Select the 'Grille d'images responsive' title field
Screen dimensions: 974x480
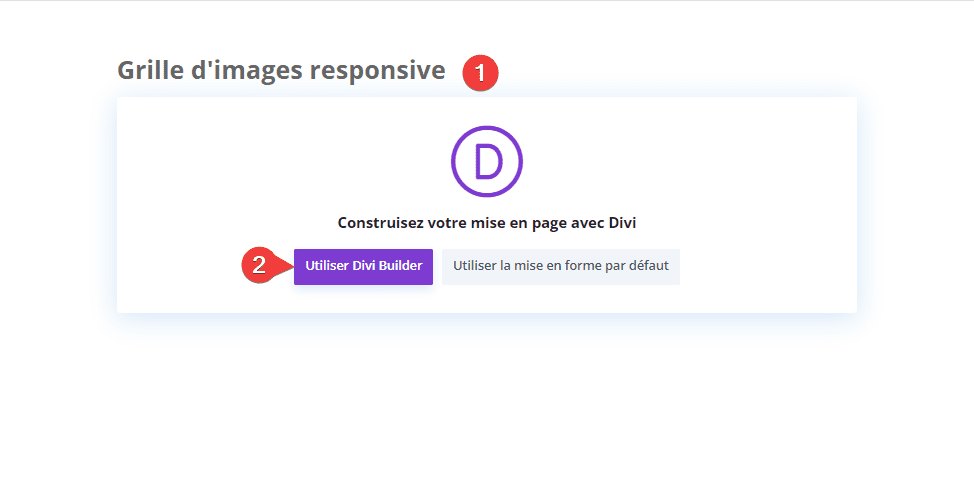pyautogui.click(x=281, y=71)
